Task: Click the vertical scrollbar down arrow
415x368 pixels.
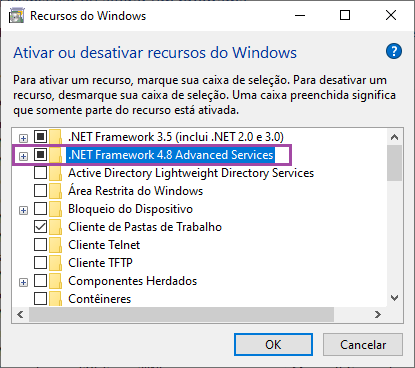Action: 395,298
